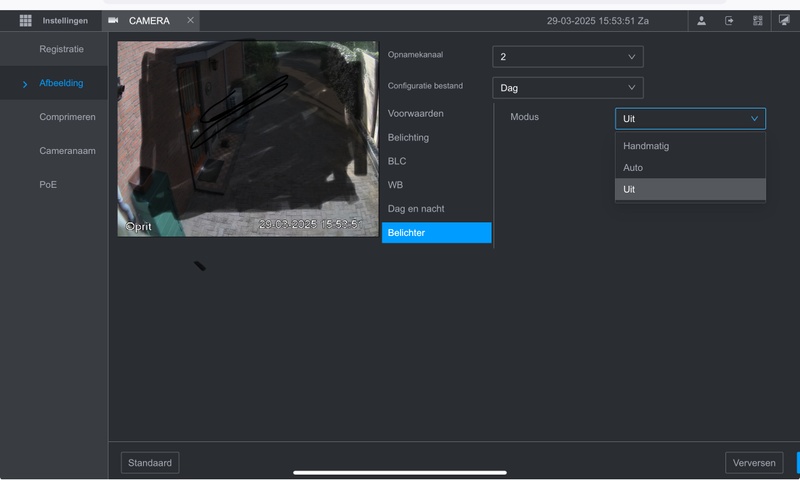Open the Instellingen grid menu icon
The height and width of the screenshot is (480, 800).
(26, 20)
